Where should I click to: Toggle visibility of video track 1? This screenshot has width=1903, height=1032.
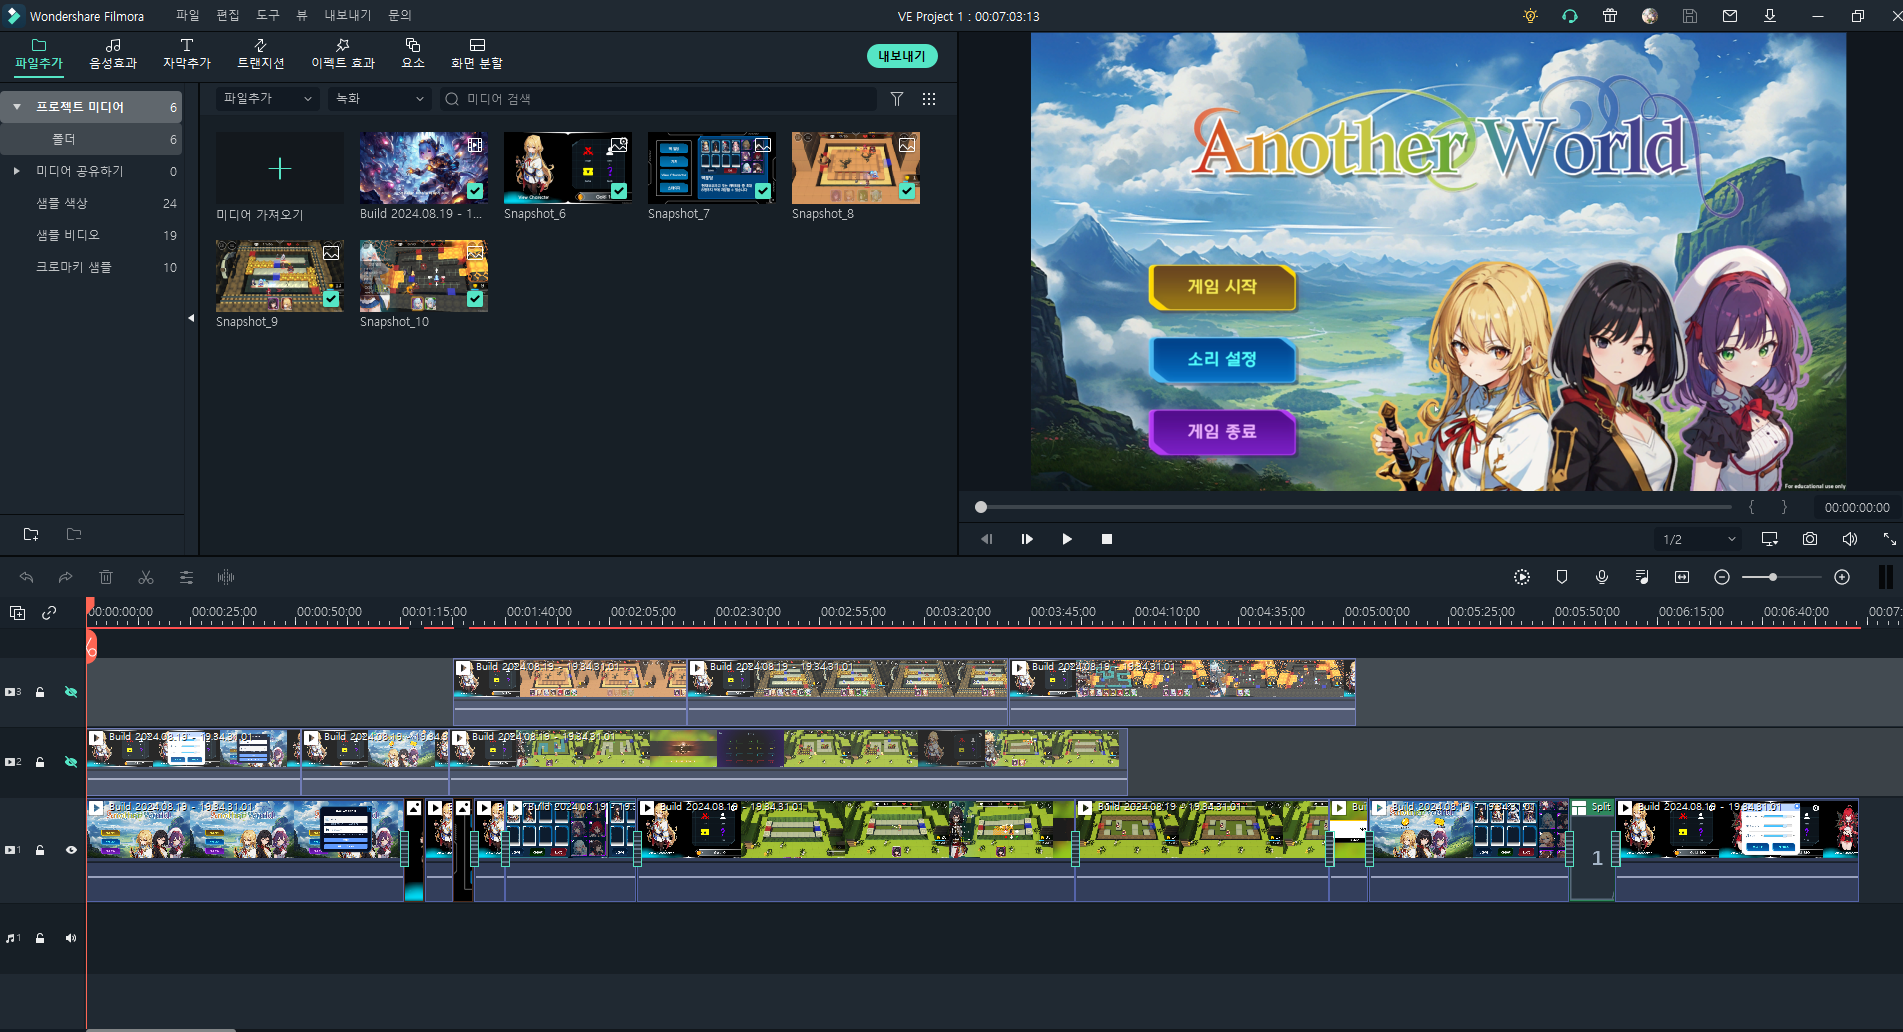pos(71,850)
